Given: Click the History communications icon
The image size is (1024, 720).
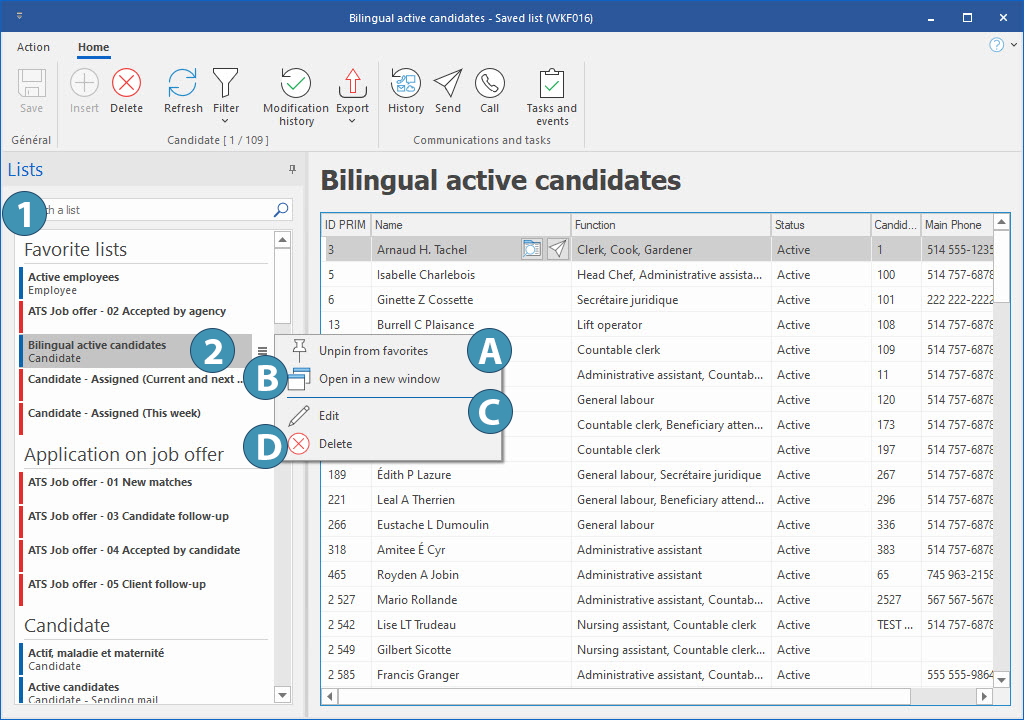Looking at the screenshot, I should [406, 84].
